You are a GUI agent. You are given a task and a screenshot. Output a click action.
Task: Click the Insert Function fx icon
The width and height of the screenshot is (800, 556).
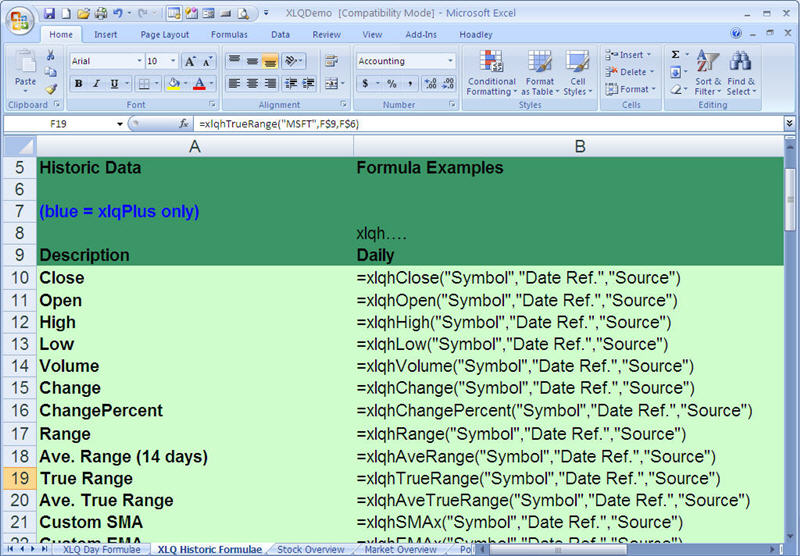pos(184,124)
